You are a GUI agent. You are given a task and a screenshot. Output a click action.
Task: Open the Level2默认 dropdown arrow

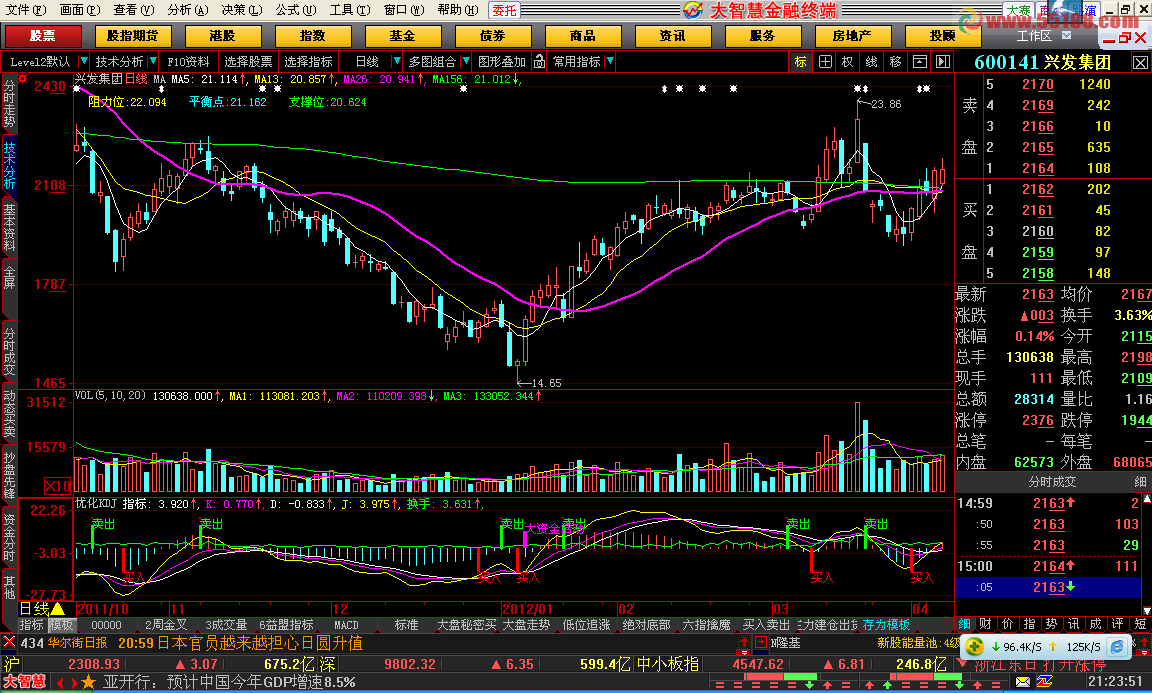point(83,61)
